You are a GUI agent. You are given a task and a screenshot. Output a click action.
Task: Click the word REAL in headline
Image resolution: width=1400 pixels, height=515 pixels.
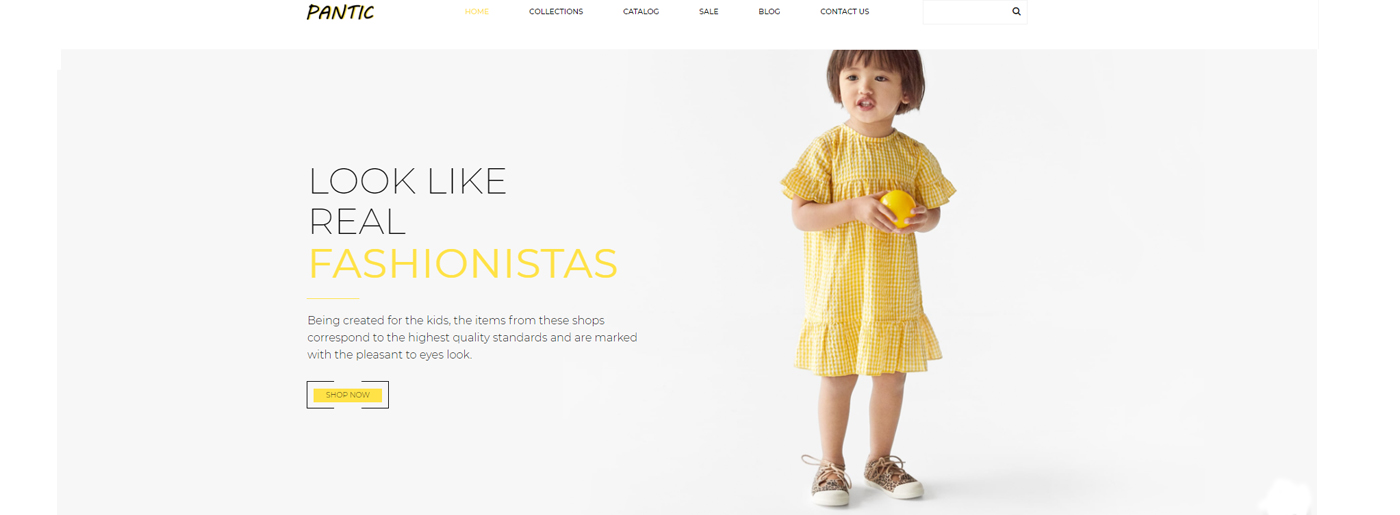click(x=356, y=222)
